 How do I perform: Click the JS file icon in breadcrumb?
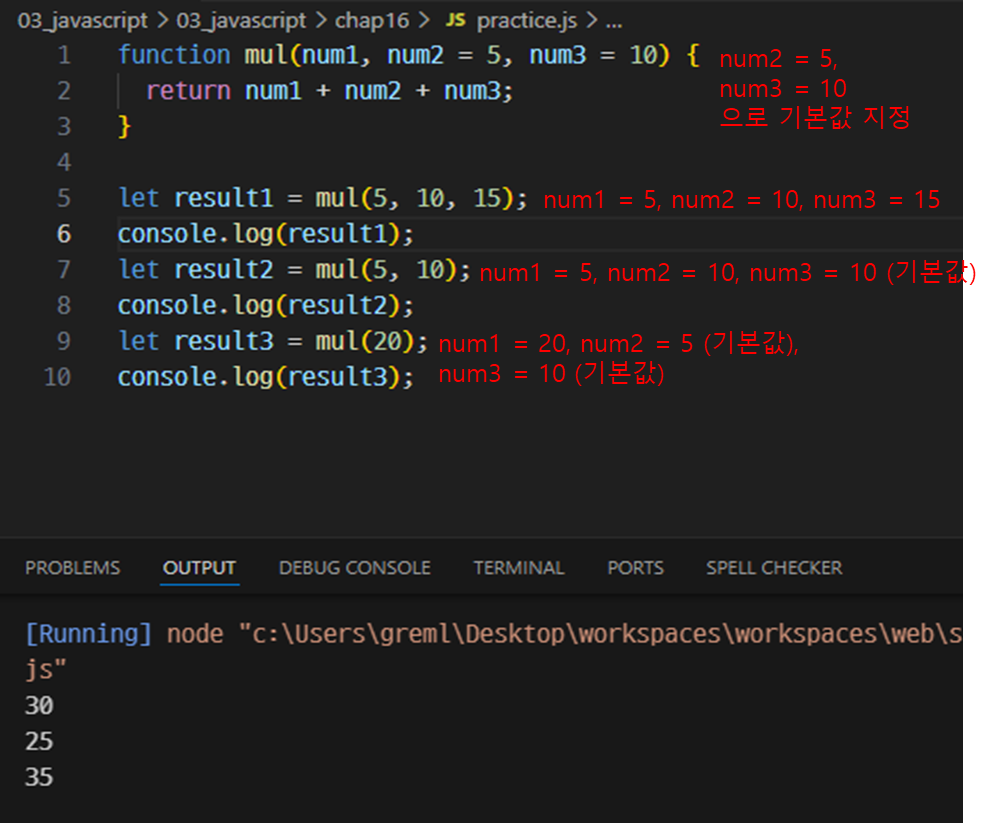(456, 20)
